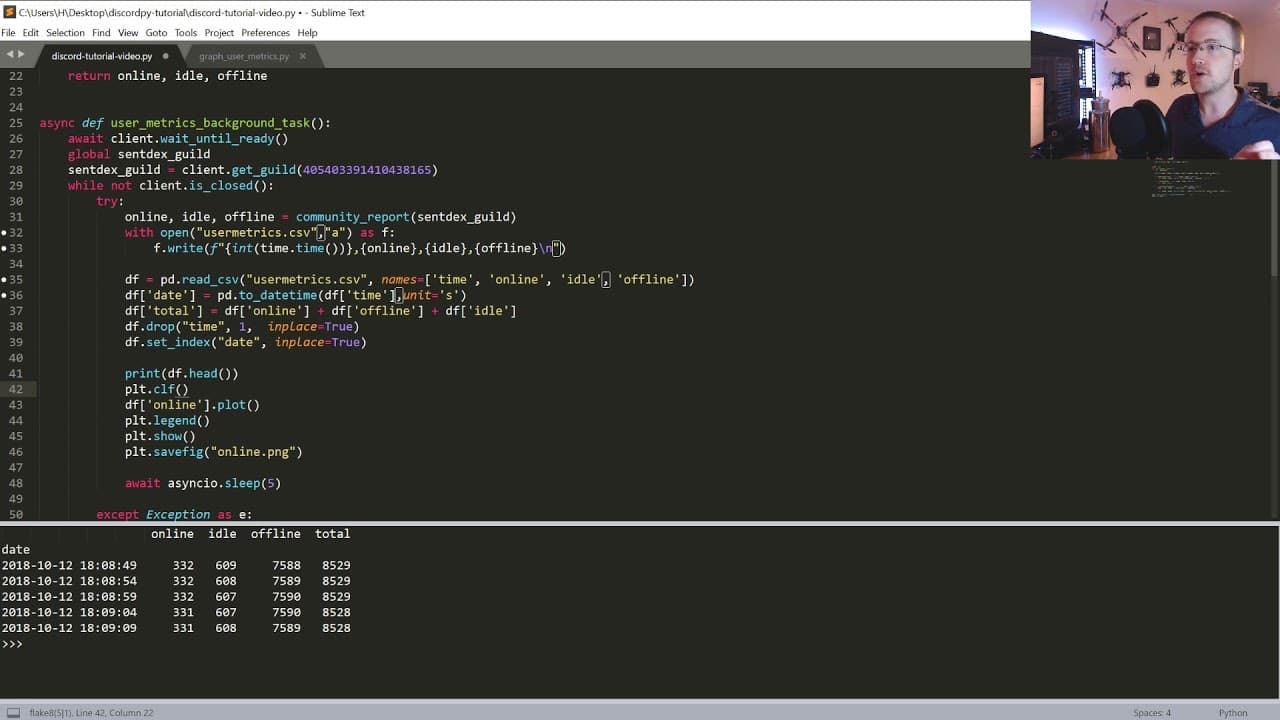
Task: Click the Sublime Text logo in the title bar
Action: pyautogui.click(x=9, y=12)
